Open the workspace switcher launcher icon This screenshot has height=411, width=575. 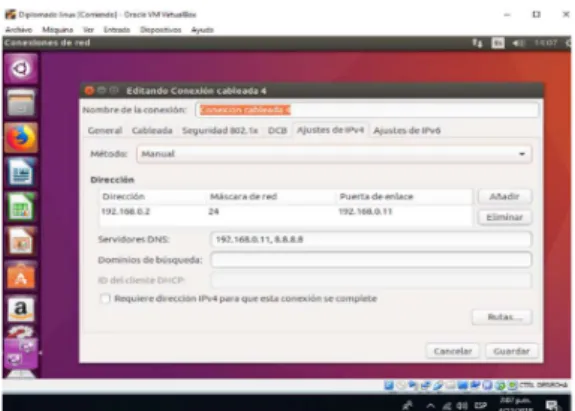pyautogui.click(x=21, y=353)
